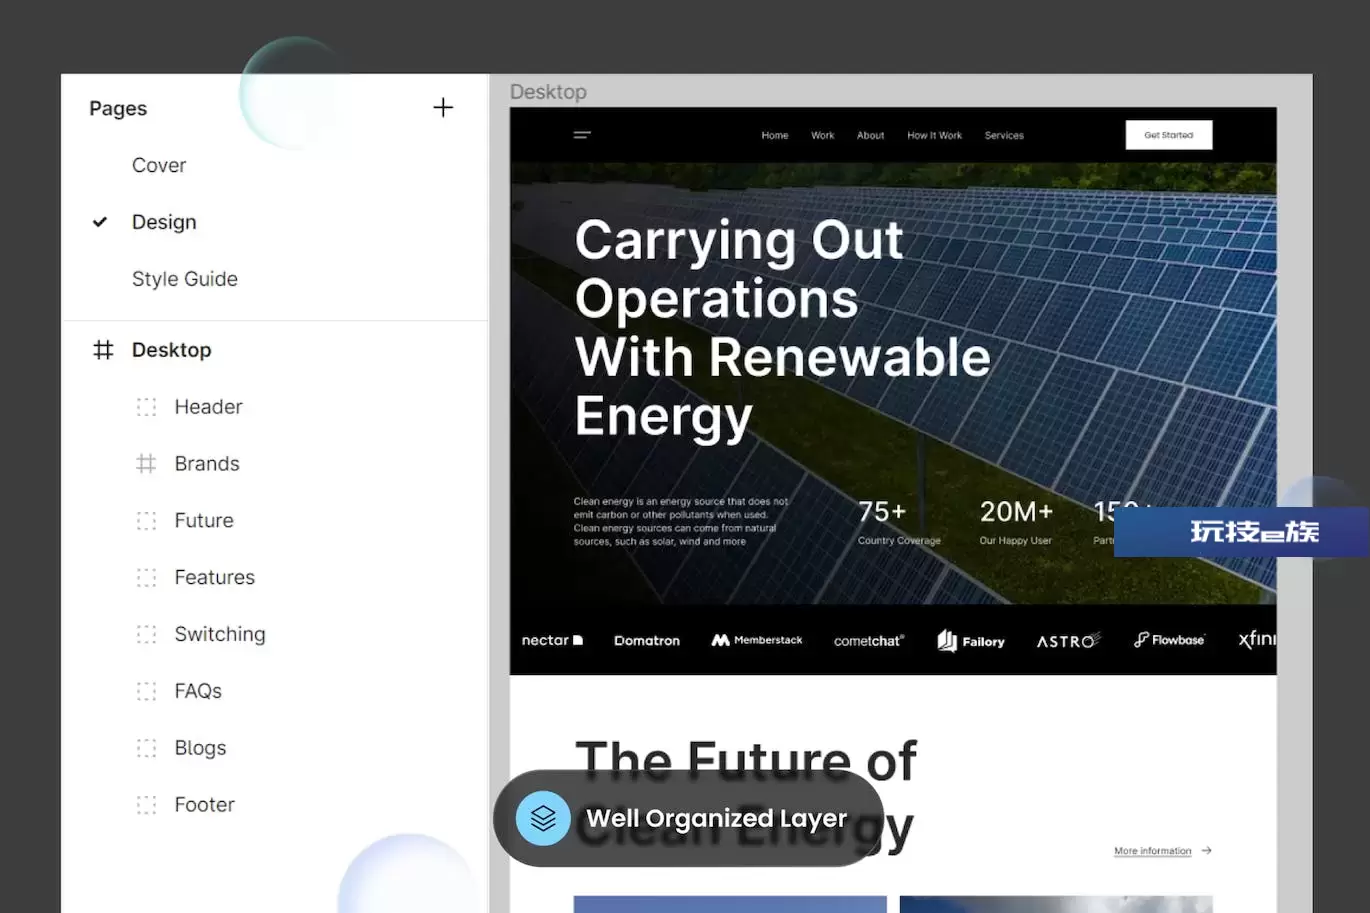Follow the More information link
The image size is (1370, 913).
[1153, 851]
